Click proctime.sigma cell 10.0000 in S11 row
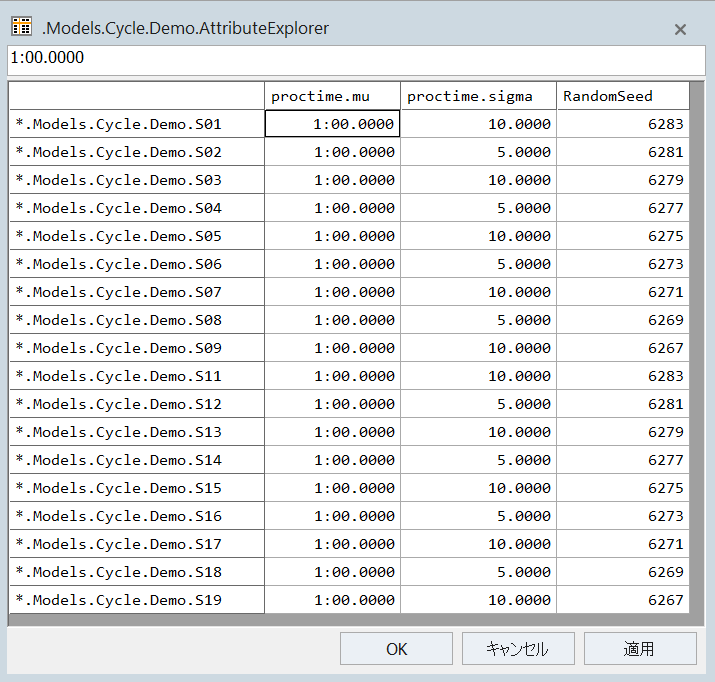Image resolution: width=715 pixels, height=682 pixels. tap(478, 376)
